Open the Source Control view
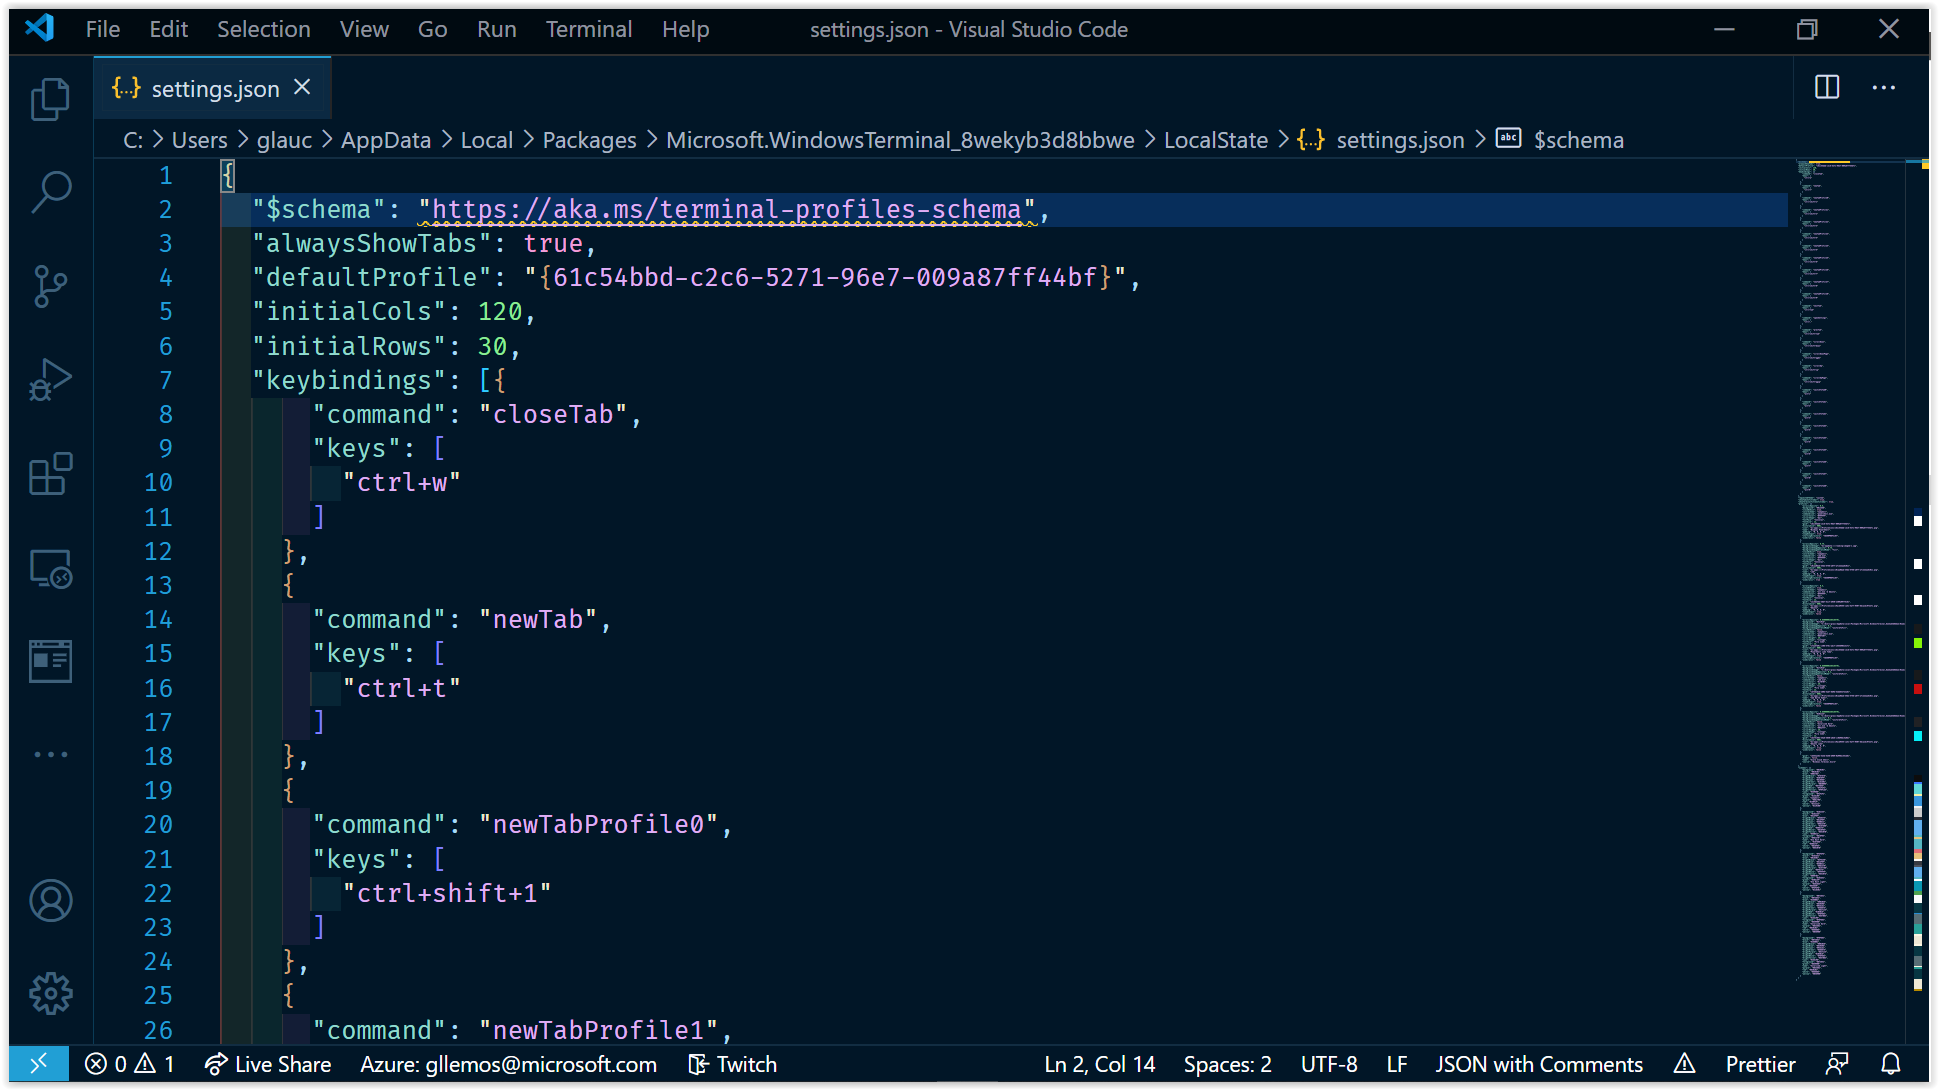This screenshot has height=1090, width=1939. (50, 286)
